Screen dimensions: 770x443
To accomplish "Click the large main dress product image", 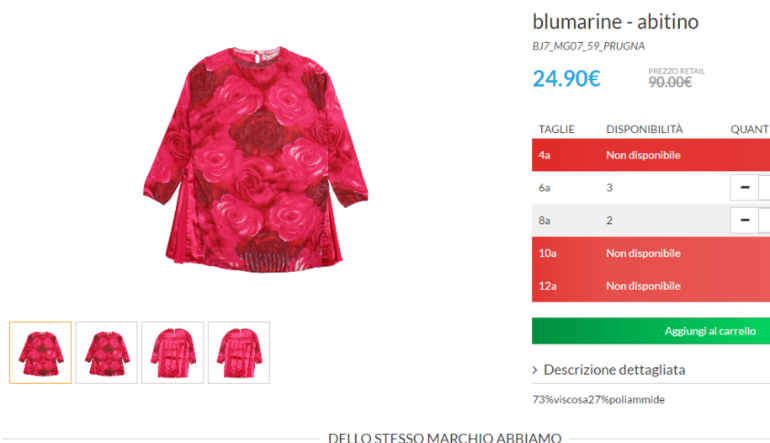I will point(255,160).
